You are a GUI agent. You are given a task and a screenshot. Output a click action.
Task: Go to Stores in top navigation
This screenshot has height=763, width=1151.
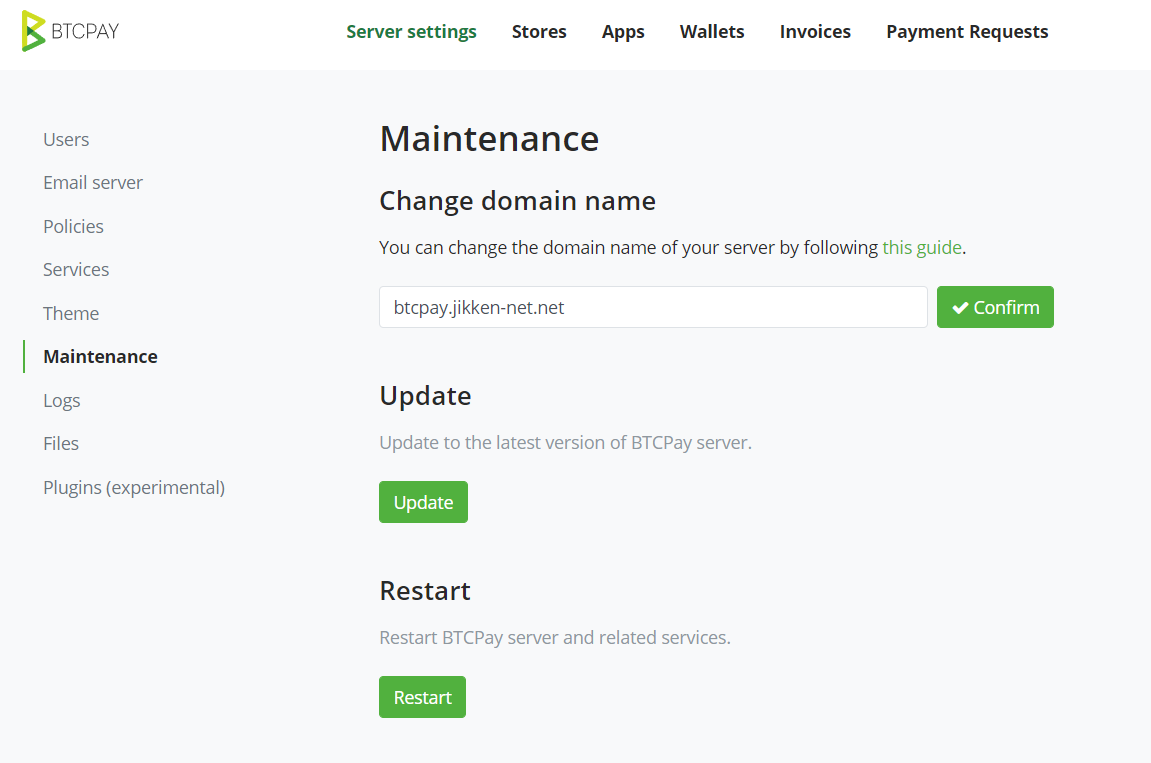(x=539, y=32)
